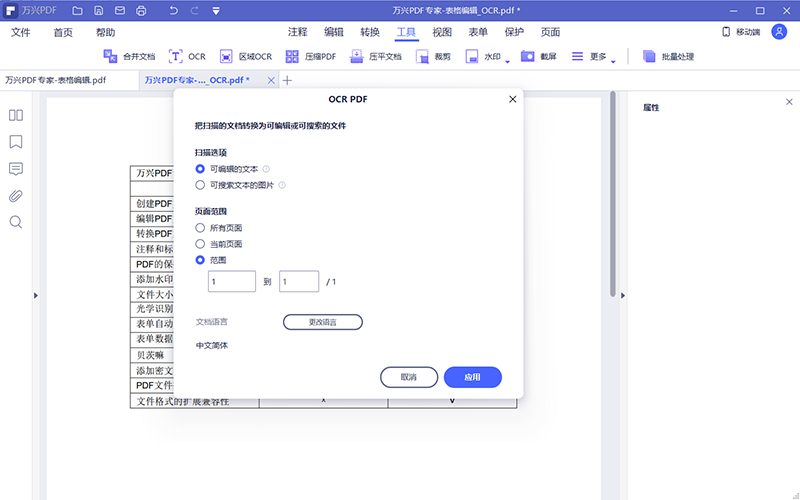This screenshot has width=800, height=500.
Task: Open the 压缩PDF compress tool
Action: tap(293, 57)
